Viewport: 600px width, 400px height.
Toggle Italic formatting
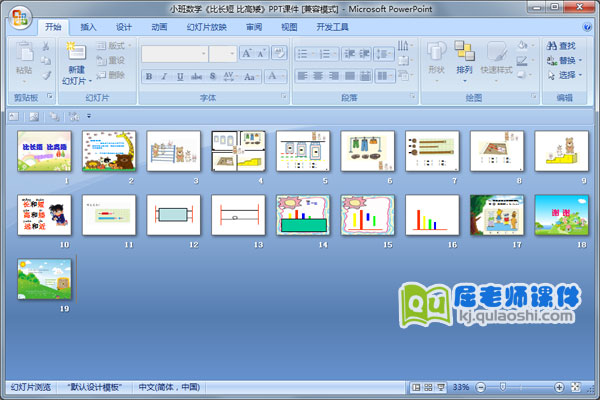pyautogui.click(x=164, y=77)
